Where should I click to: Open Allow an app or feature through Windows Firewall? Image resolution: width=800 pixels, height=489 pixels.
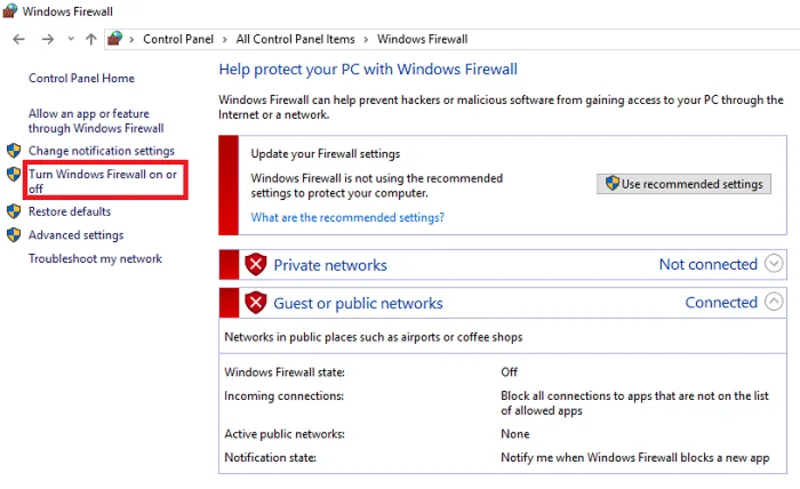point(96,121)
